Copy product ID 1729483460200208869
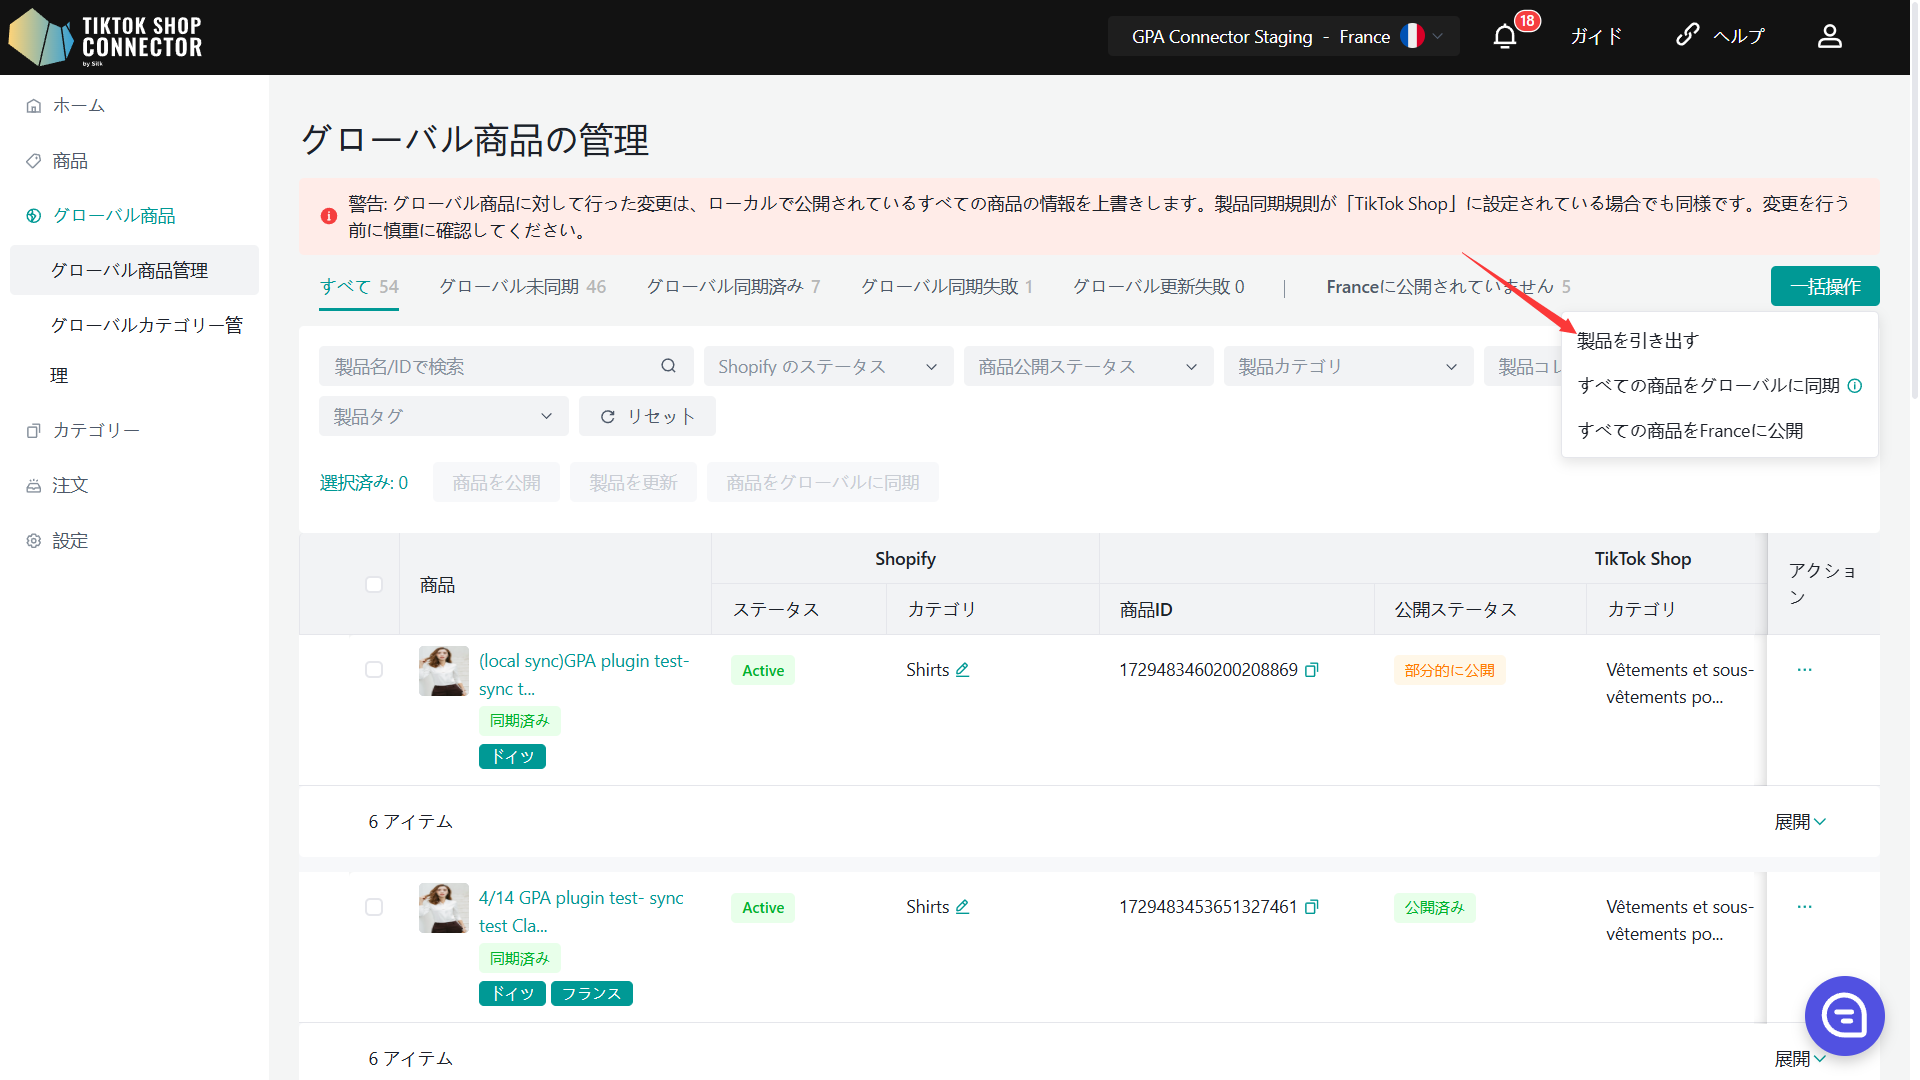This screenshot has width=1920, height=1080. coord(1312,670)
